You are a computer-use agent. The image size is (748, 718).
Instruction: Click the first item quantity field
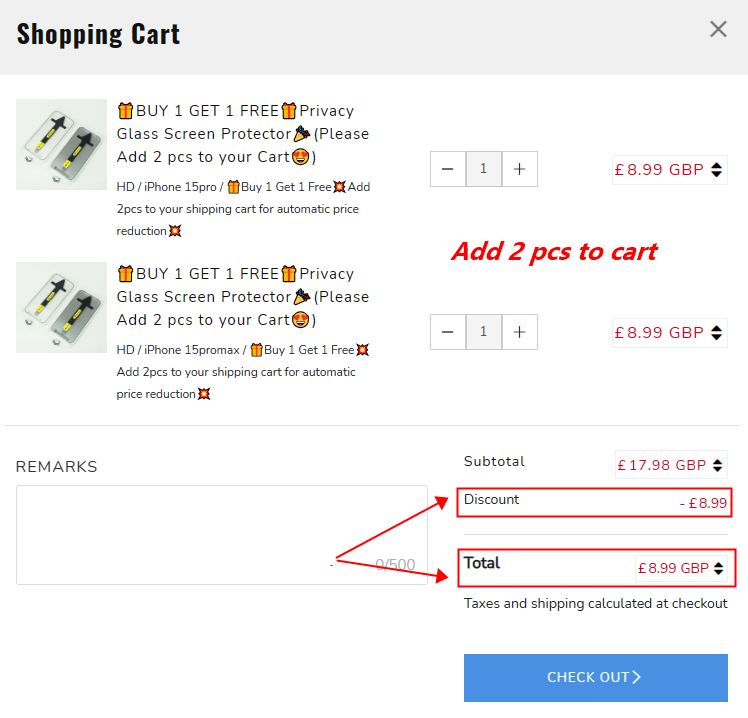483,169
